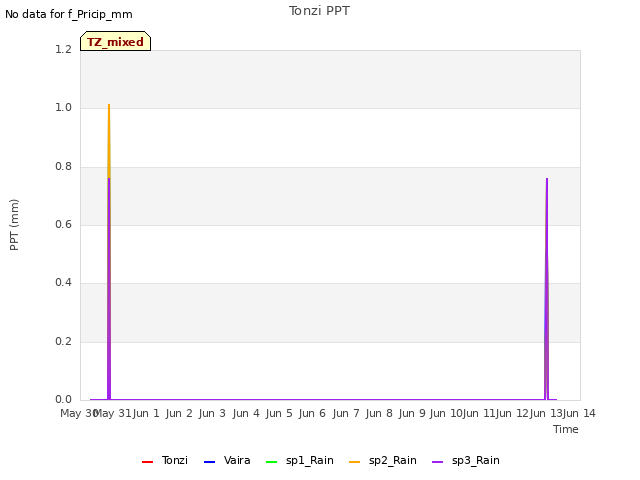Toggle the sp1_Rain legend entry
This screenshot has width=640, height=480.
click(300, 460)
